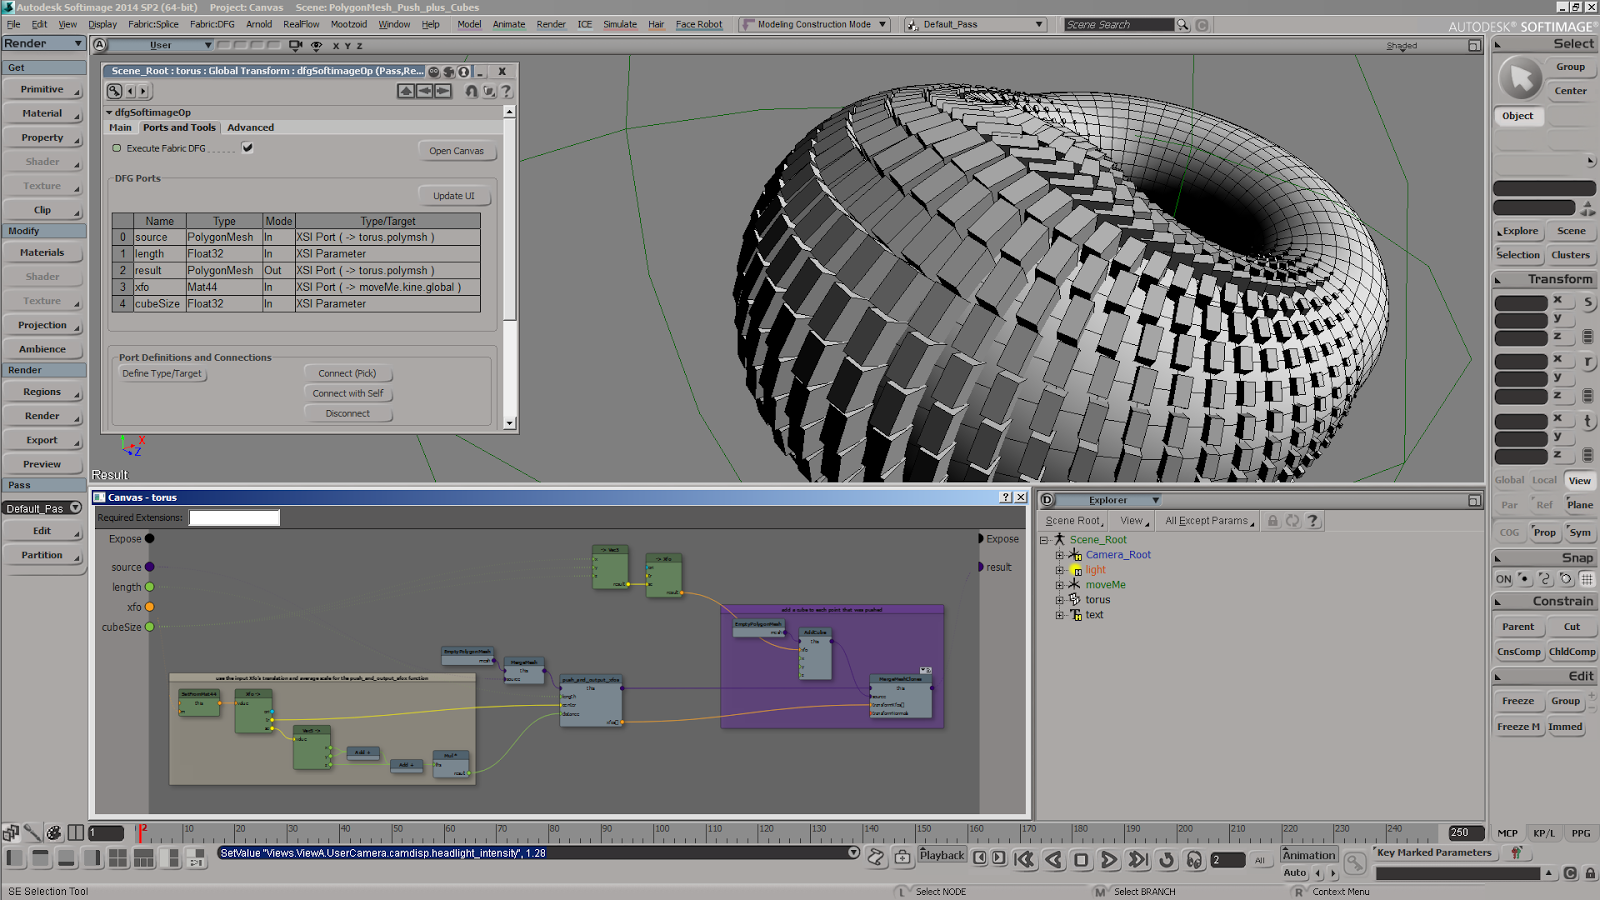This screenshot has height=900, width=1600.
Task: Collapse the dfgSoftimageOp section
Action: pos(110,113)
